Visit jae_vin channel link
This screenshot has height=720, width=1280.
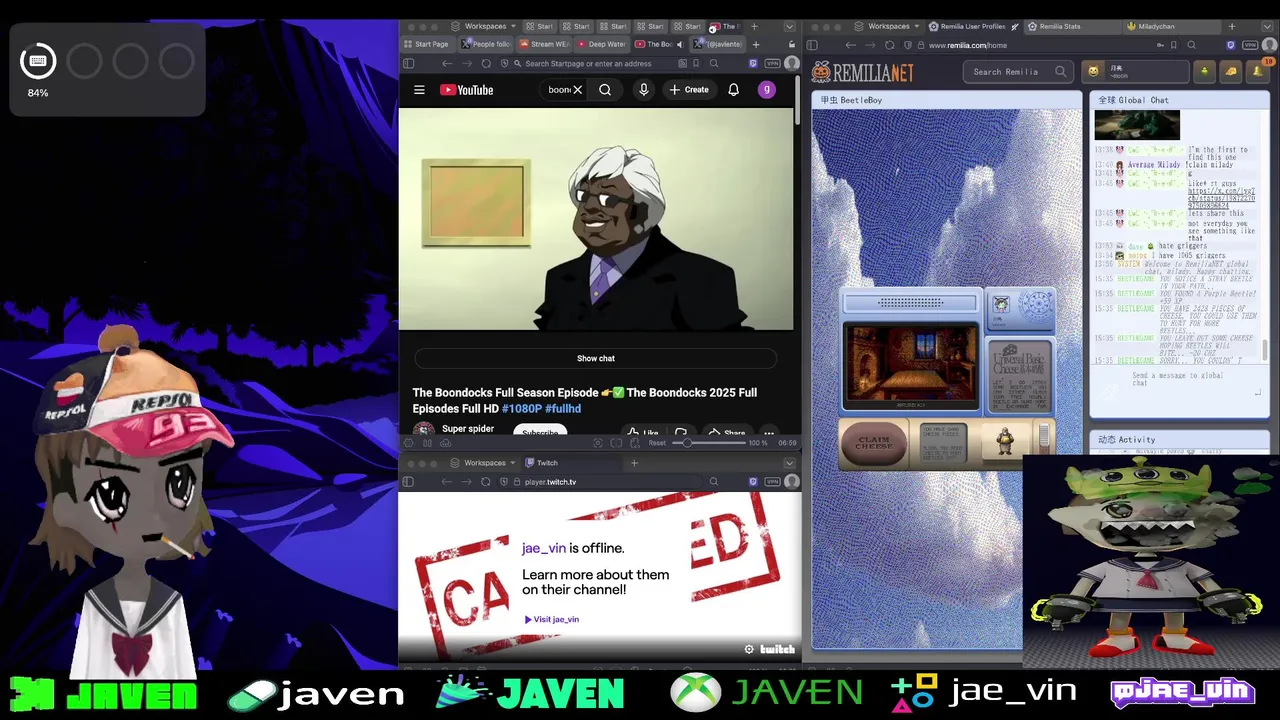pos(552,619)
